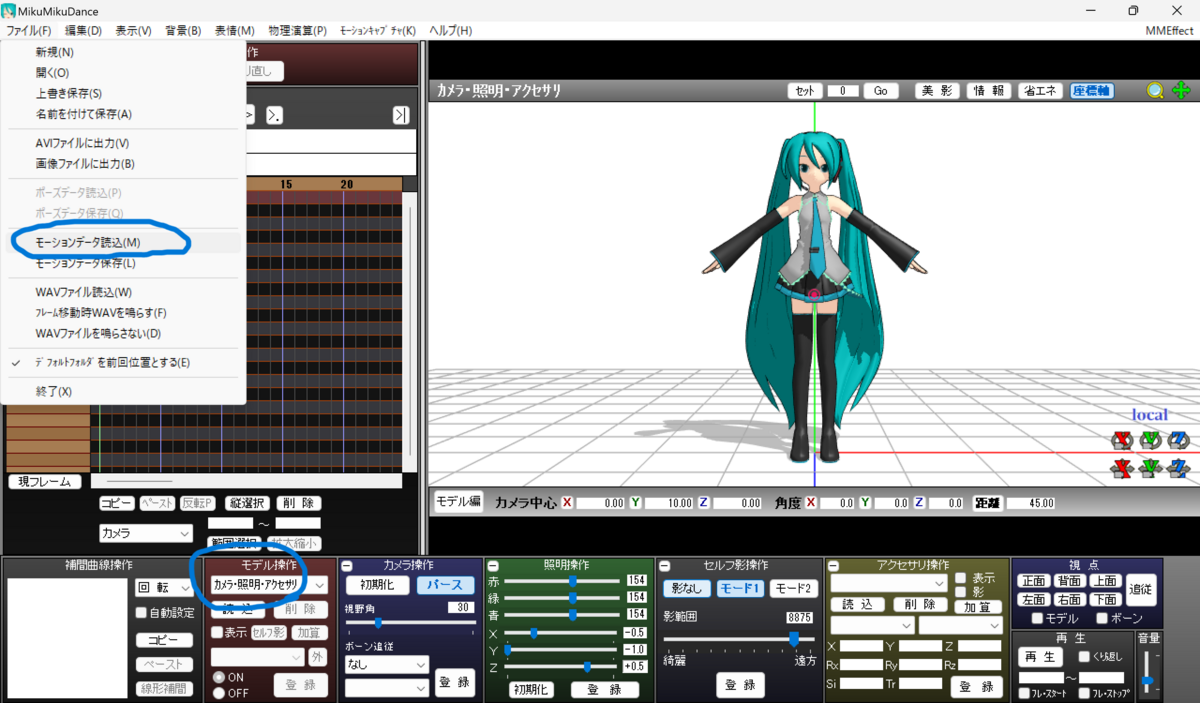Collapse the アクセサリ操作 panel minus icon
1200x703 pixels.
pos(834,566)
